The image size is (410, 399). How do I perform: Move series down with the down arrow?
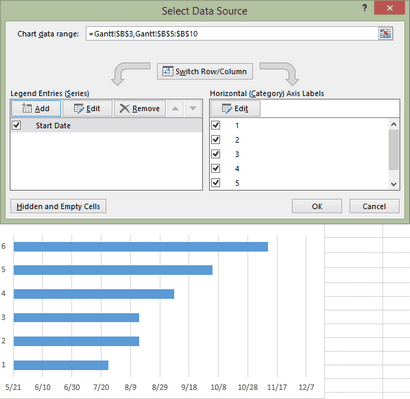193,108
